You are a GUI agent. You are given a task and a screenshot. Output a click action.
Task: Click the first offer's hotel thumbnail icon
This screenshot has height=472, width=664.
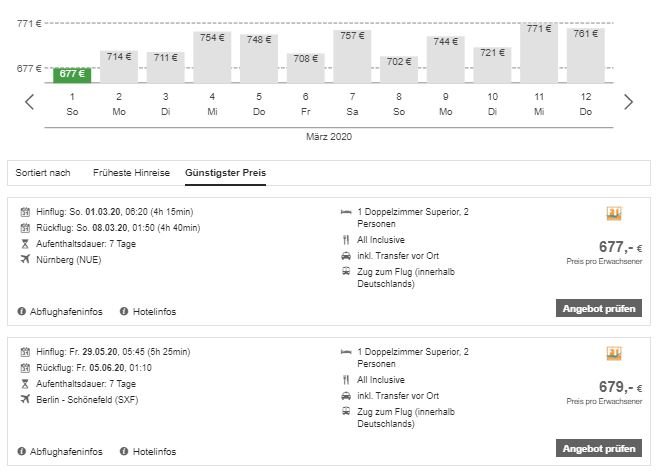pos(615,214)
